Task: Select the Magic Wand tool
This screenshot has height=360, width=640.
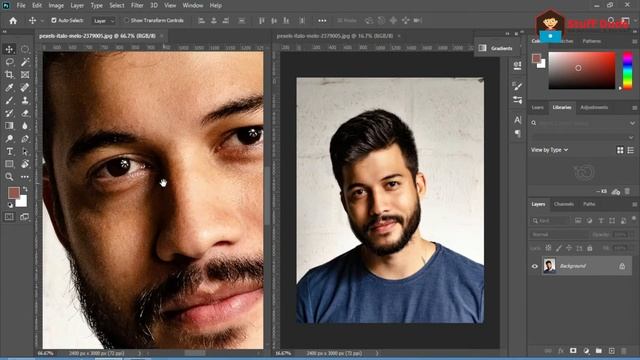Action: coord(25,62)
